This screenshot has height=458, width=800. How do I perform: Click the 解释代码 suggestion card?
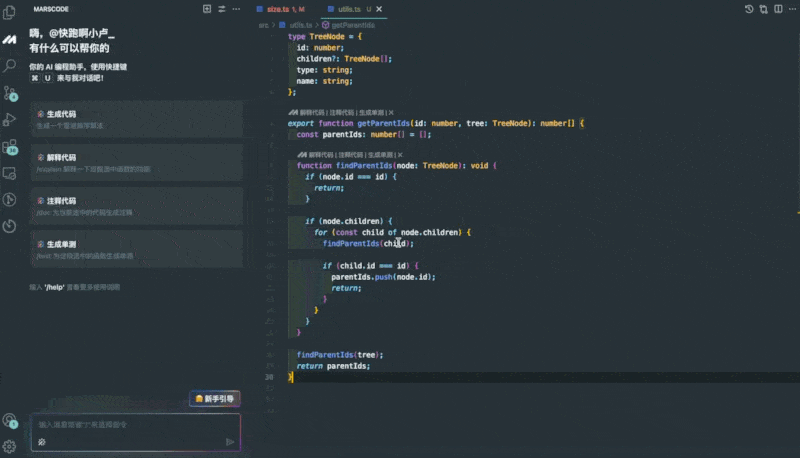[x=137, y=163]
